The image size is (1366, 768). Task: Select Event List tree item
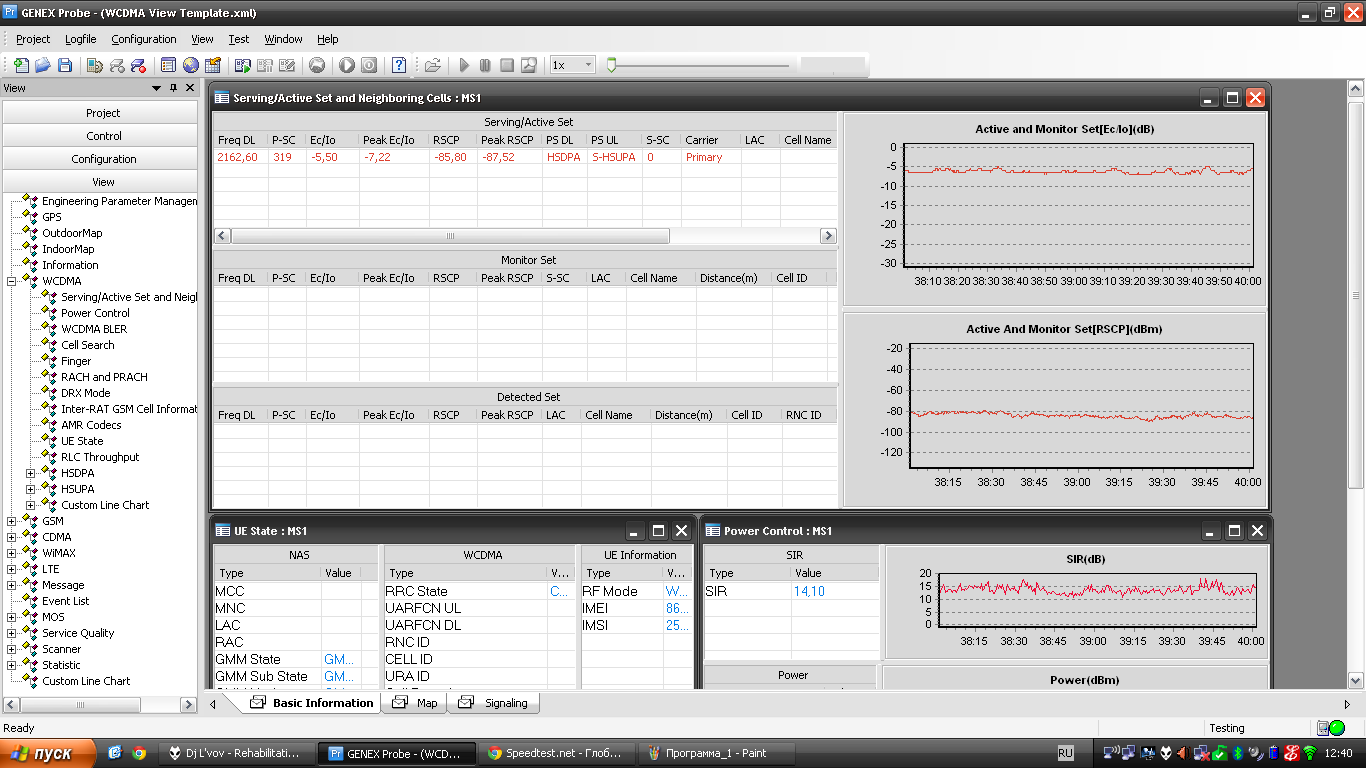point(66,601)
